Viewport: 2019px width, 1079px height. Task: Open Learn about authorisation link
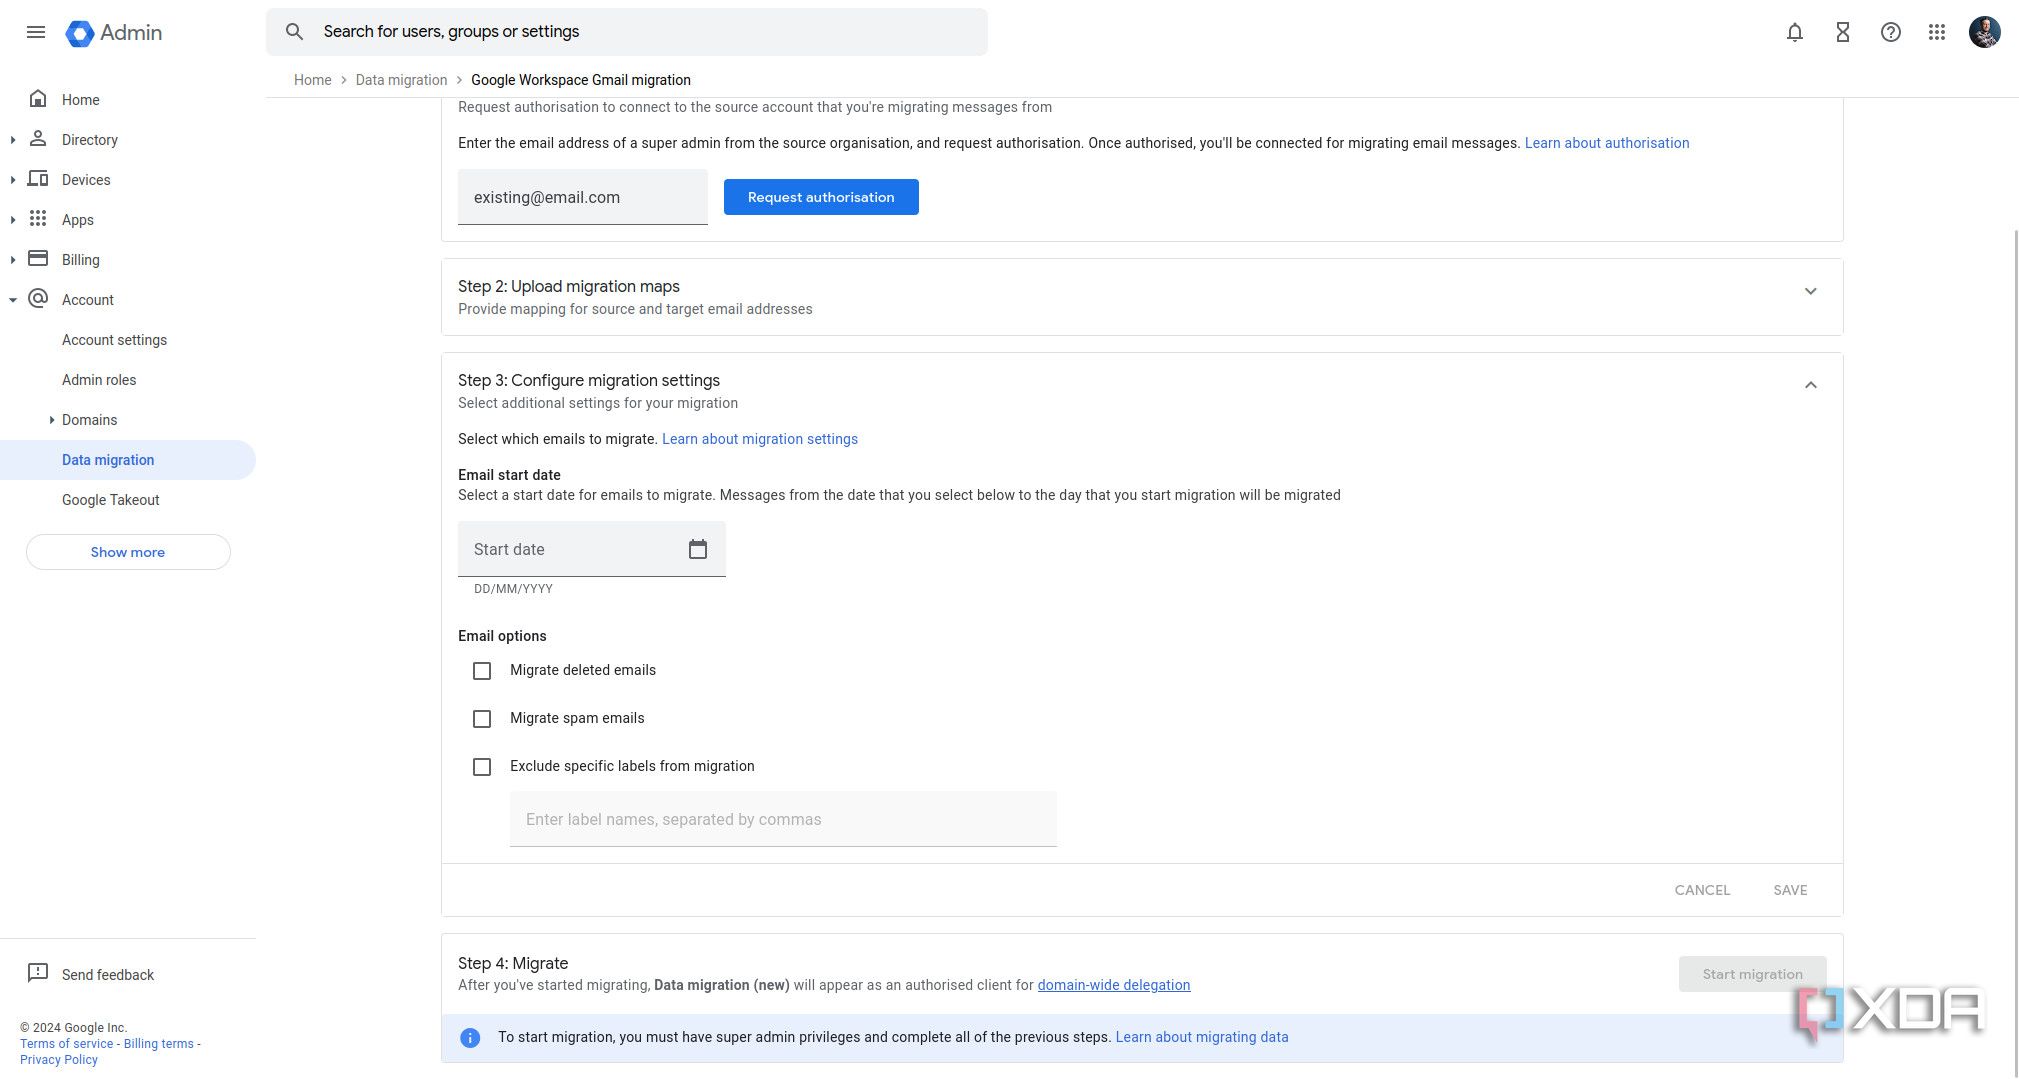[1607, 143]
